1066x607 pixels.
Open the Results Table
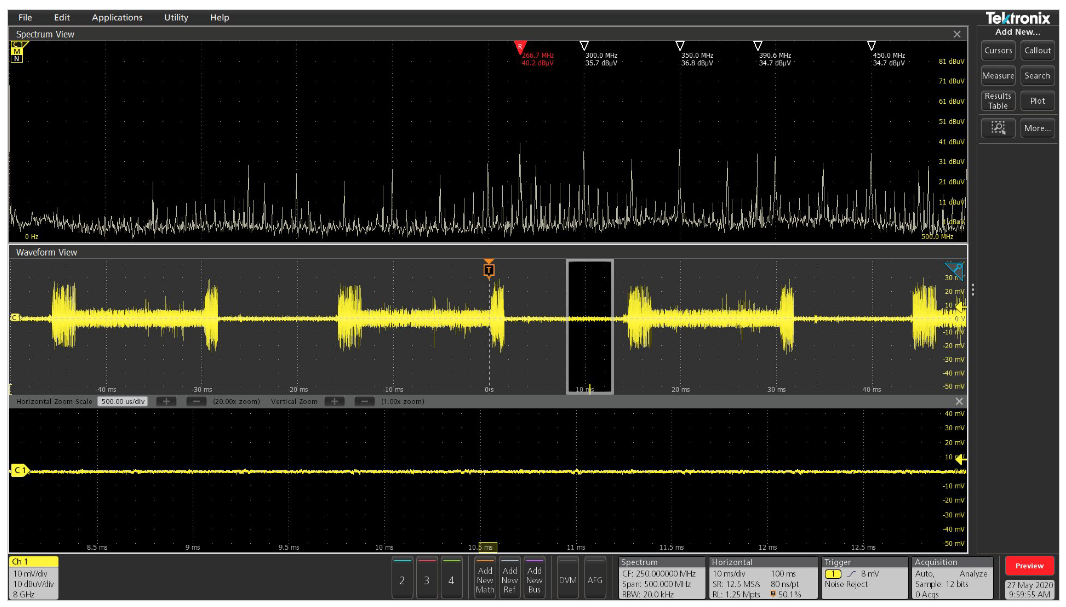[x=998, y=101]
